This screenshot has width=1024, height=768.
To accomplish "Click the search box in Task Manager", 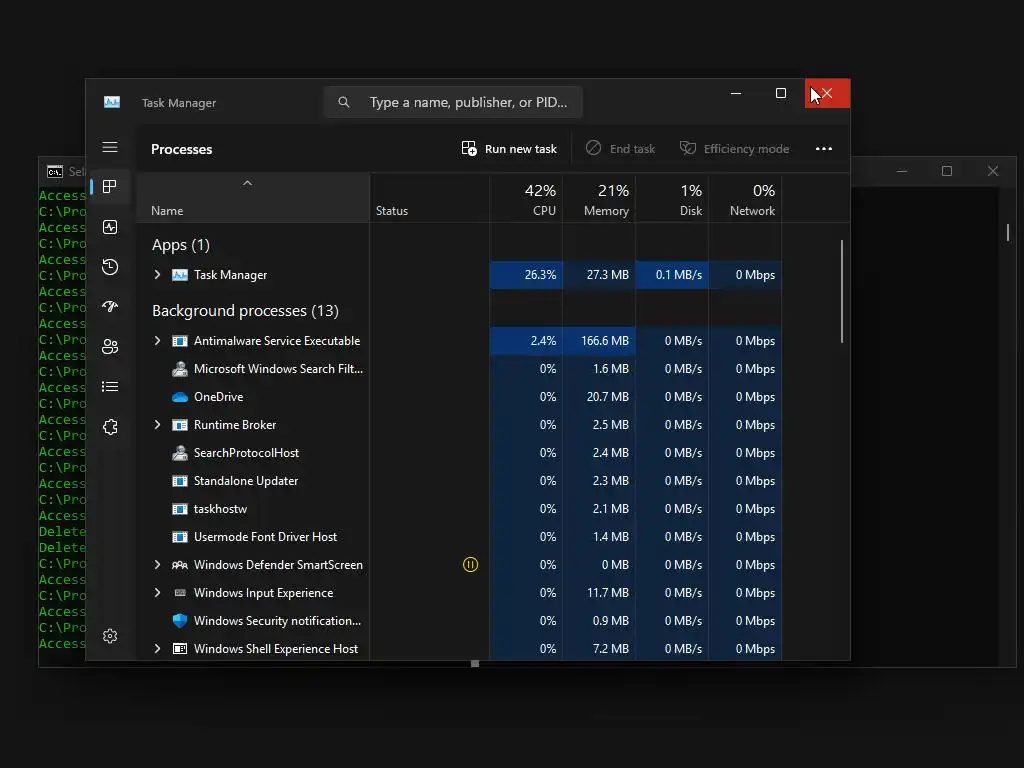I will pos(453,102).
